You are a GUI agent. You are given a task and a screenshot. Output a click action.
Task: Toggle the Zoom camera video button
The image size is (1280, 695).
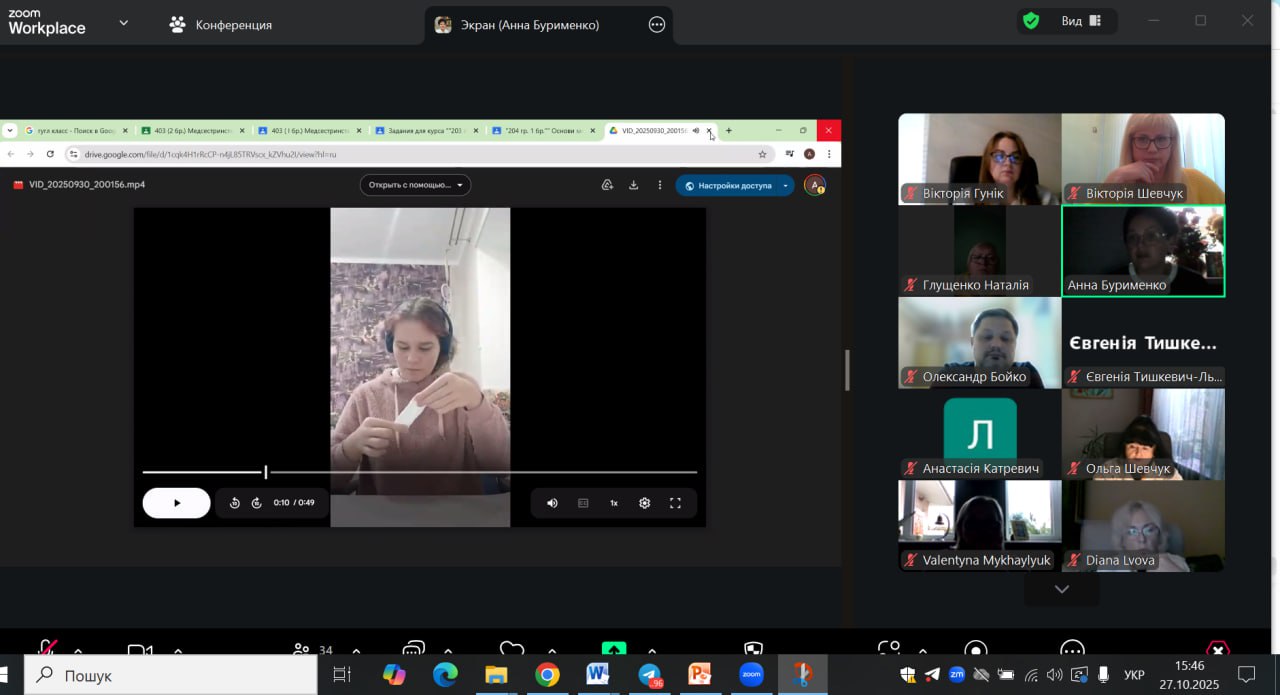pyautogui.click(x=140, y=650)
